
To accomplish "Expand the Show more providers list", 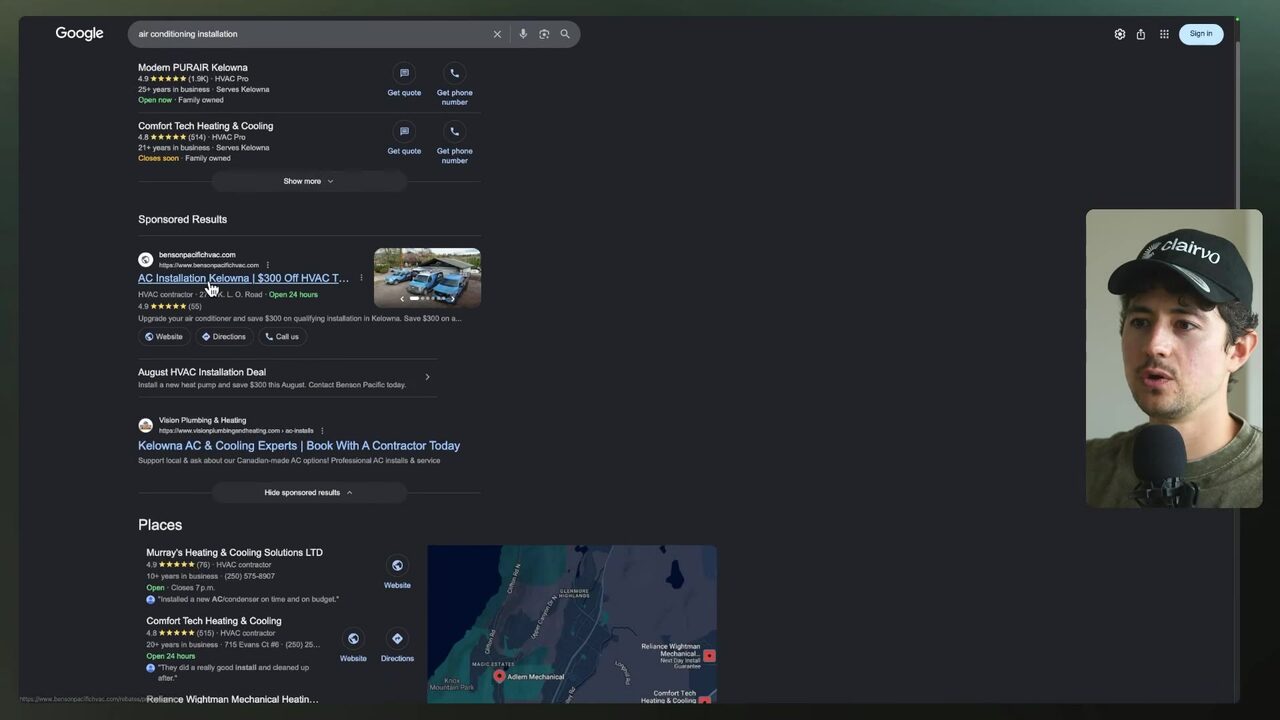I will 309,181.
